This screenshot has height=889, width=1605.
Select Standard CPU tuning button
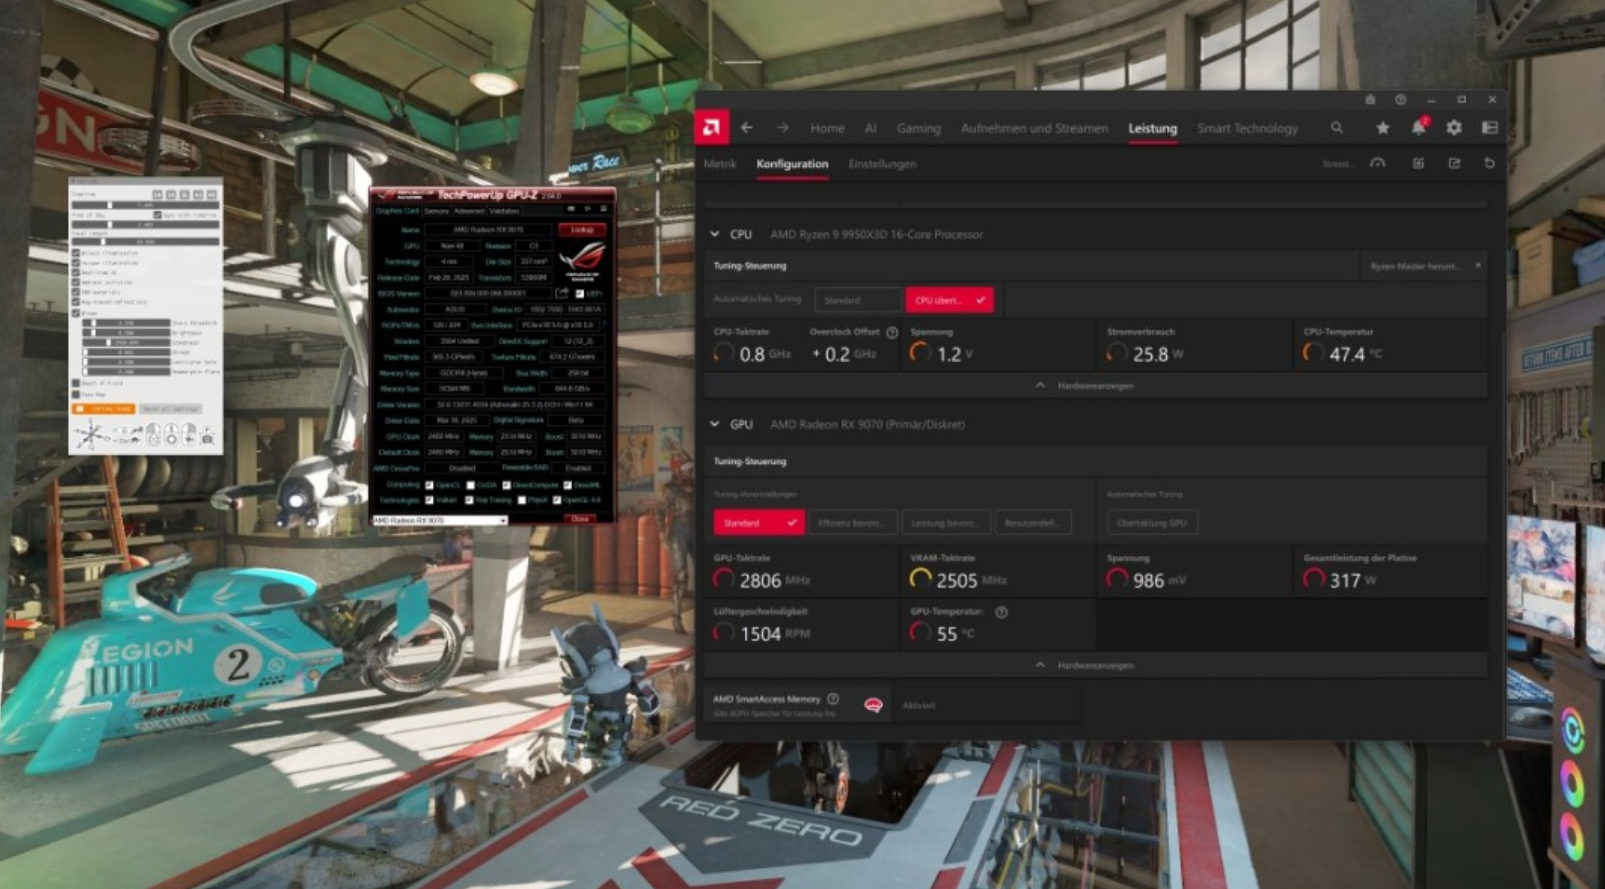(858, 300)
